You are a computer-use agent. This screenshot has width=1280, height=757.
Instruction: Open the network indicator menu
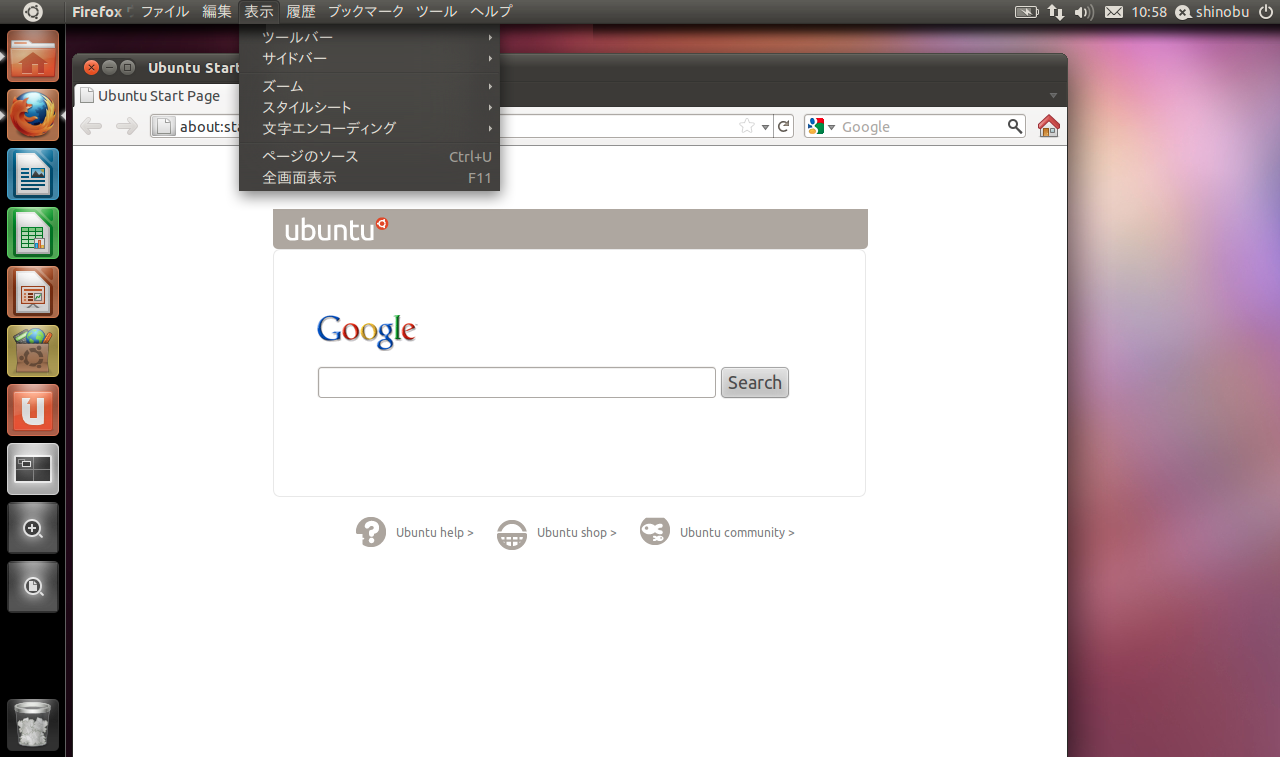pyautogui.click(x=1056, y=12)
